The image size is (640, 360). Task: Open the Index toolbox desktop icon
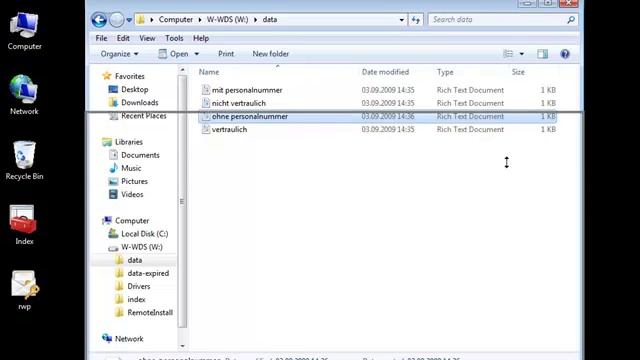24,225
